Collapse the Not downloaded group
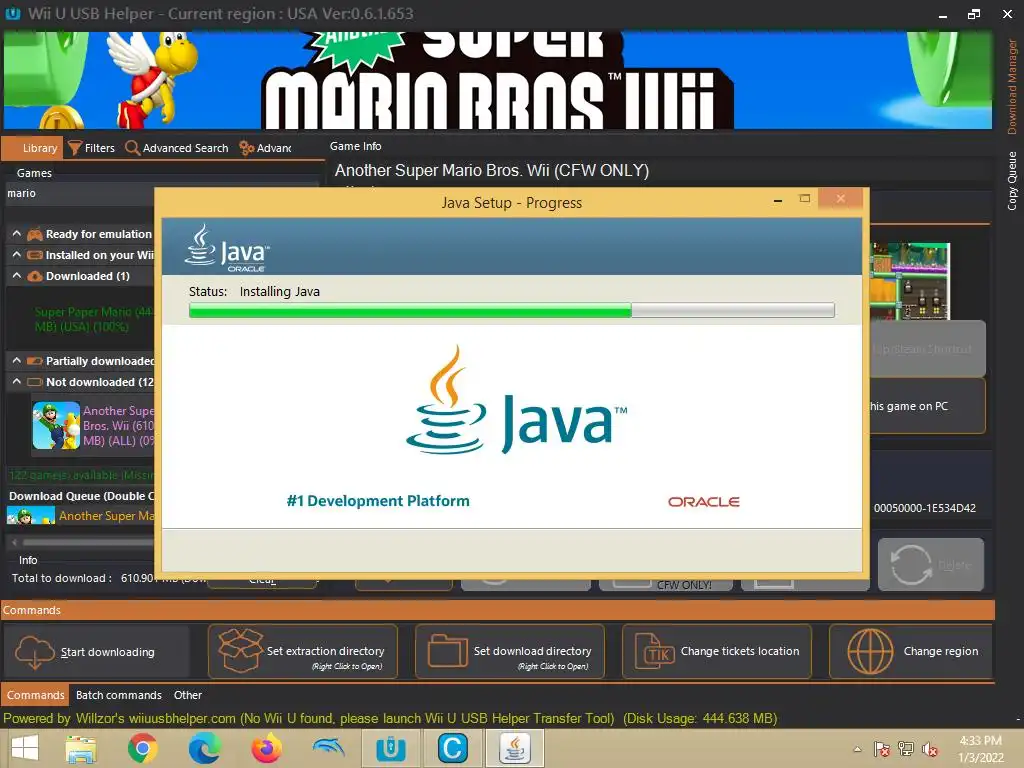The image size is (1024, 768). (x=16, y=381)
